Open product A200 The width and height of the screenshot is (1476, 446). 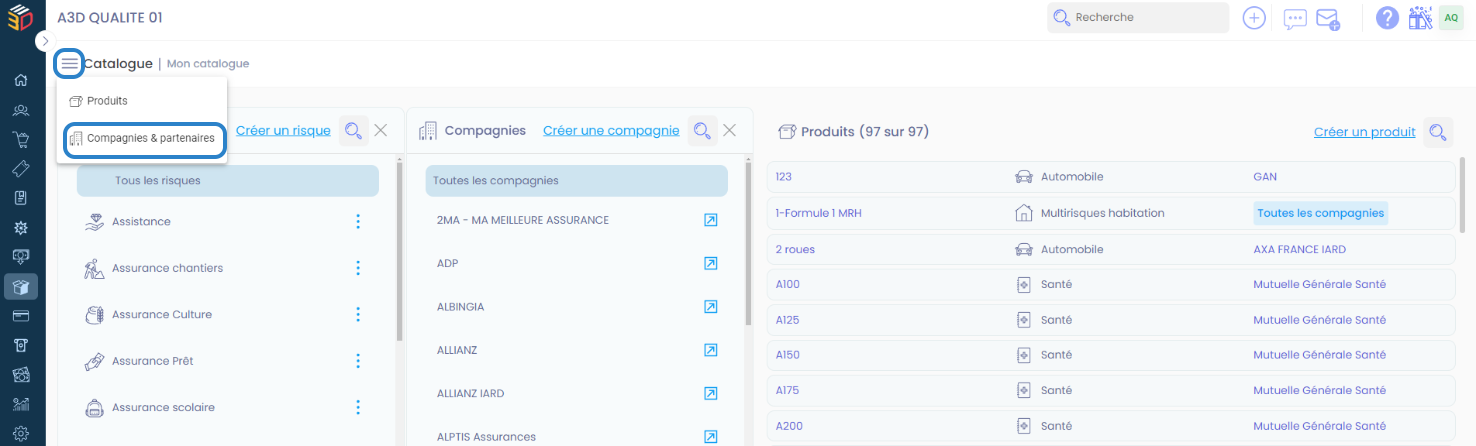tap(788, 426)
